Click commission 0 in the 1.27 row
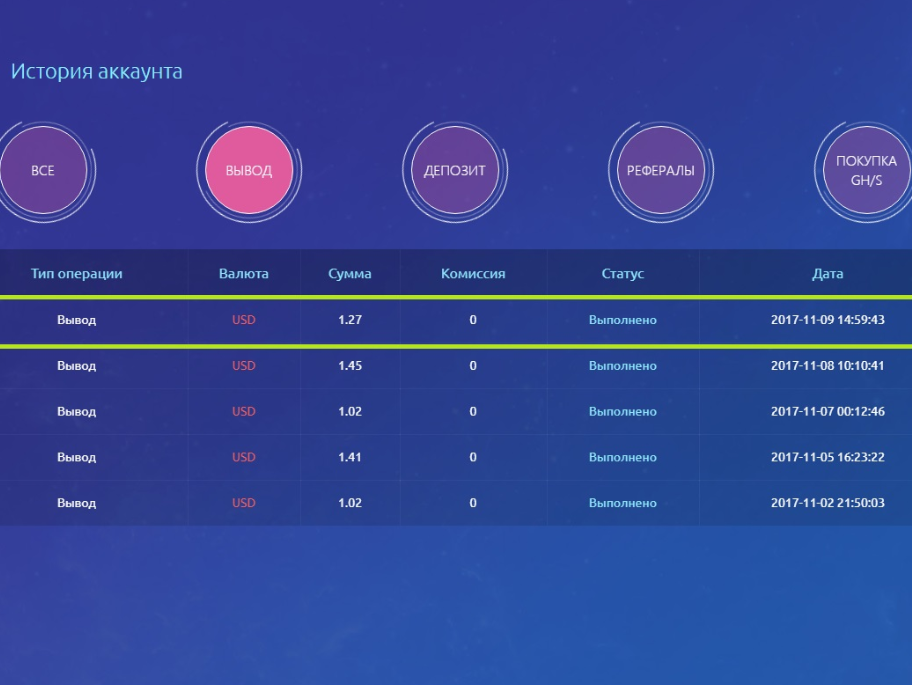The width and height of the screenshot is (912, 685). 473,320
